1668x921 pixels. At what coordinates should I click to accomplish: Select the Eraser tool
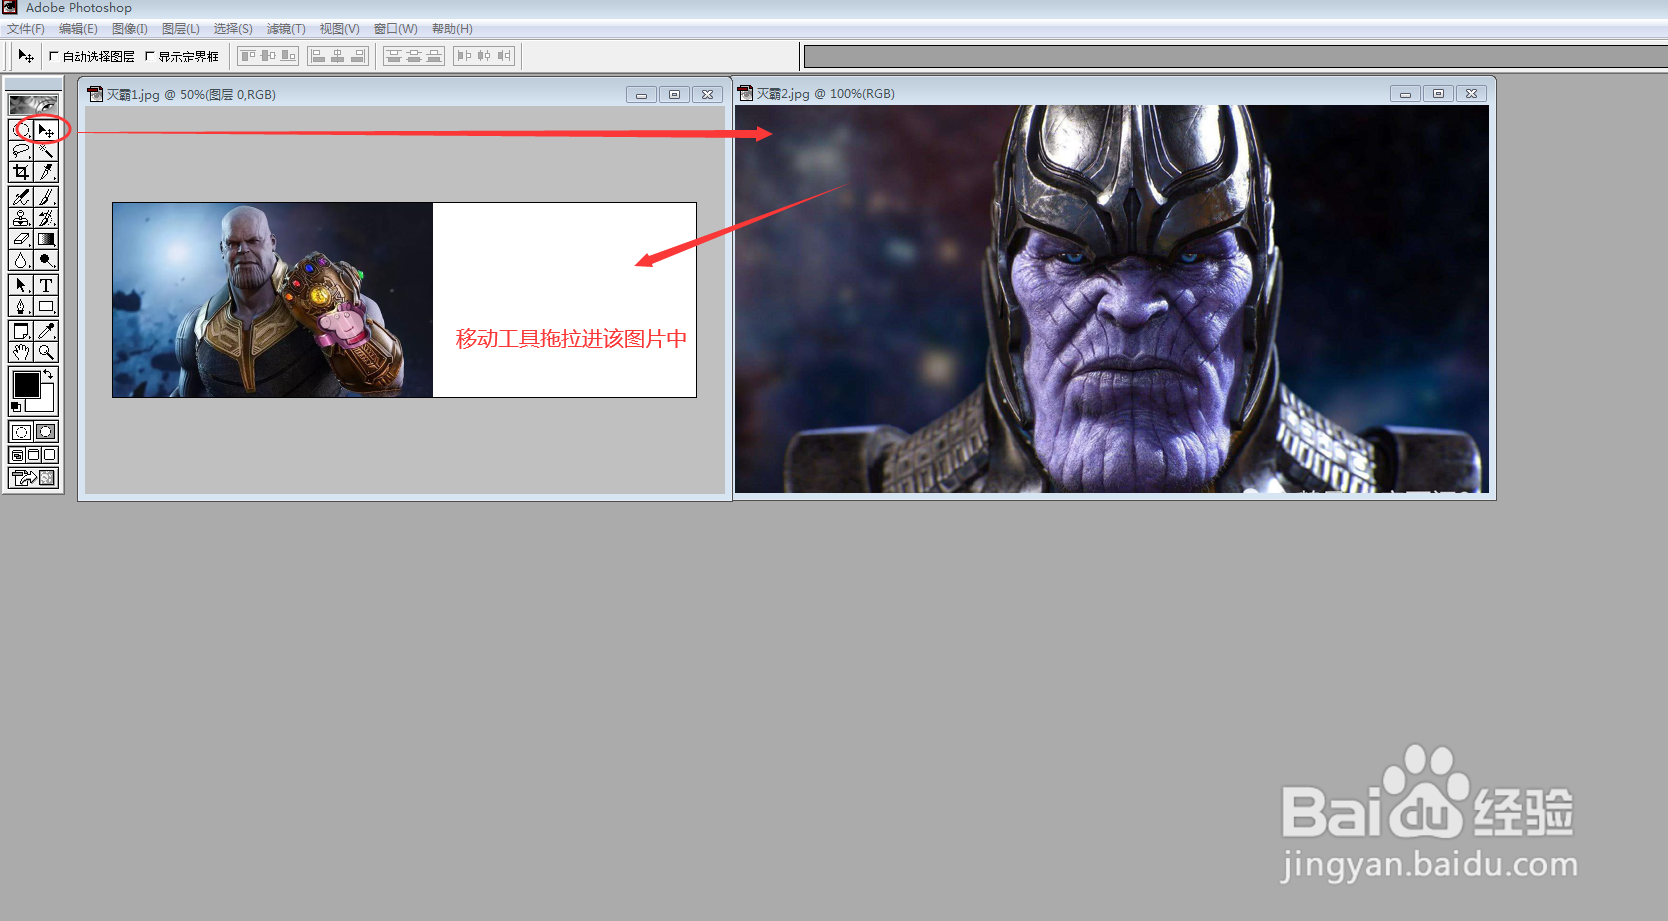pyautogui.click(x=21, y=239)
